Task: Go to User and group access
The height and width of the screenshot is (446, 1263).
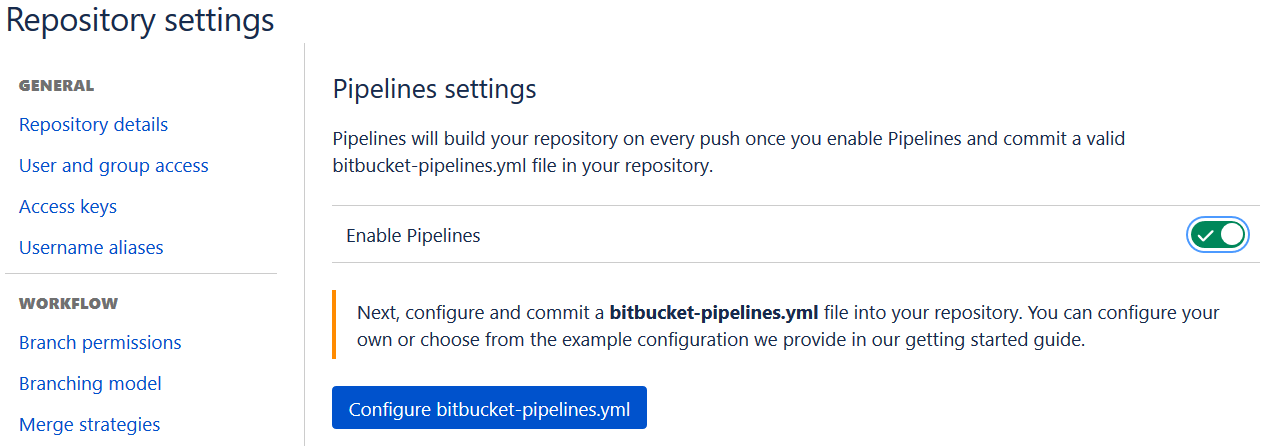Action: coord(114,166)
